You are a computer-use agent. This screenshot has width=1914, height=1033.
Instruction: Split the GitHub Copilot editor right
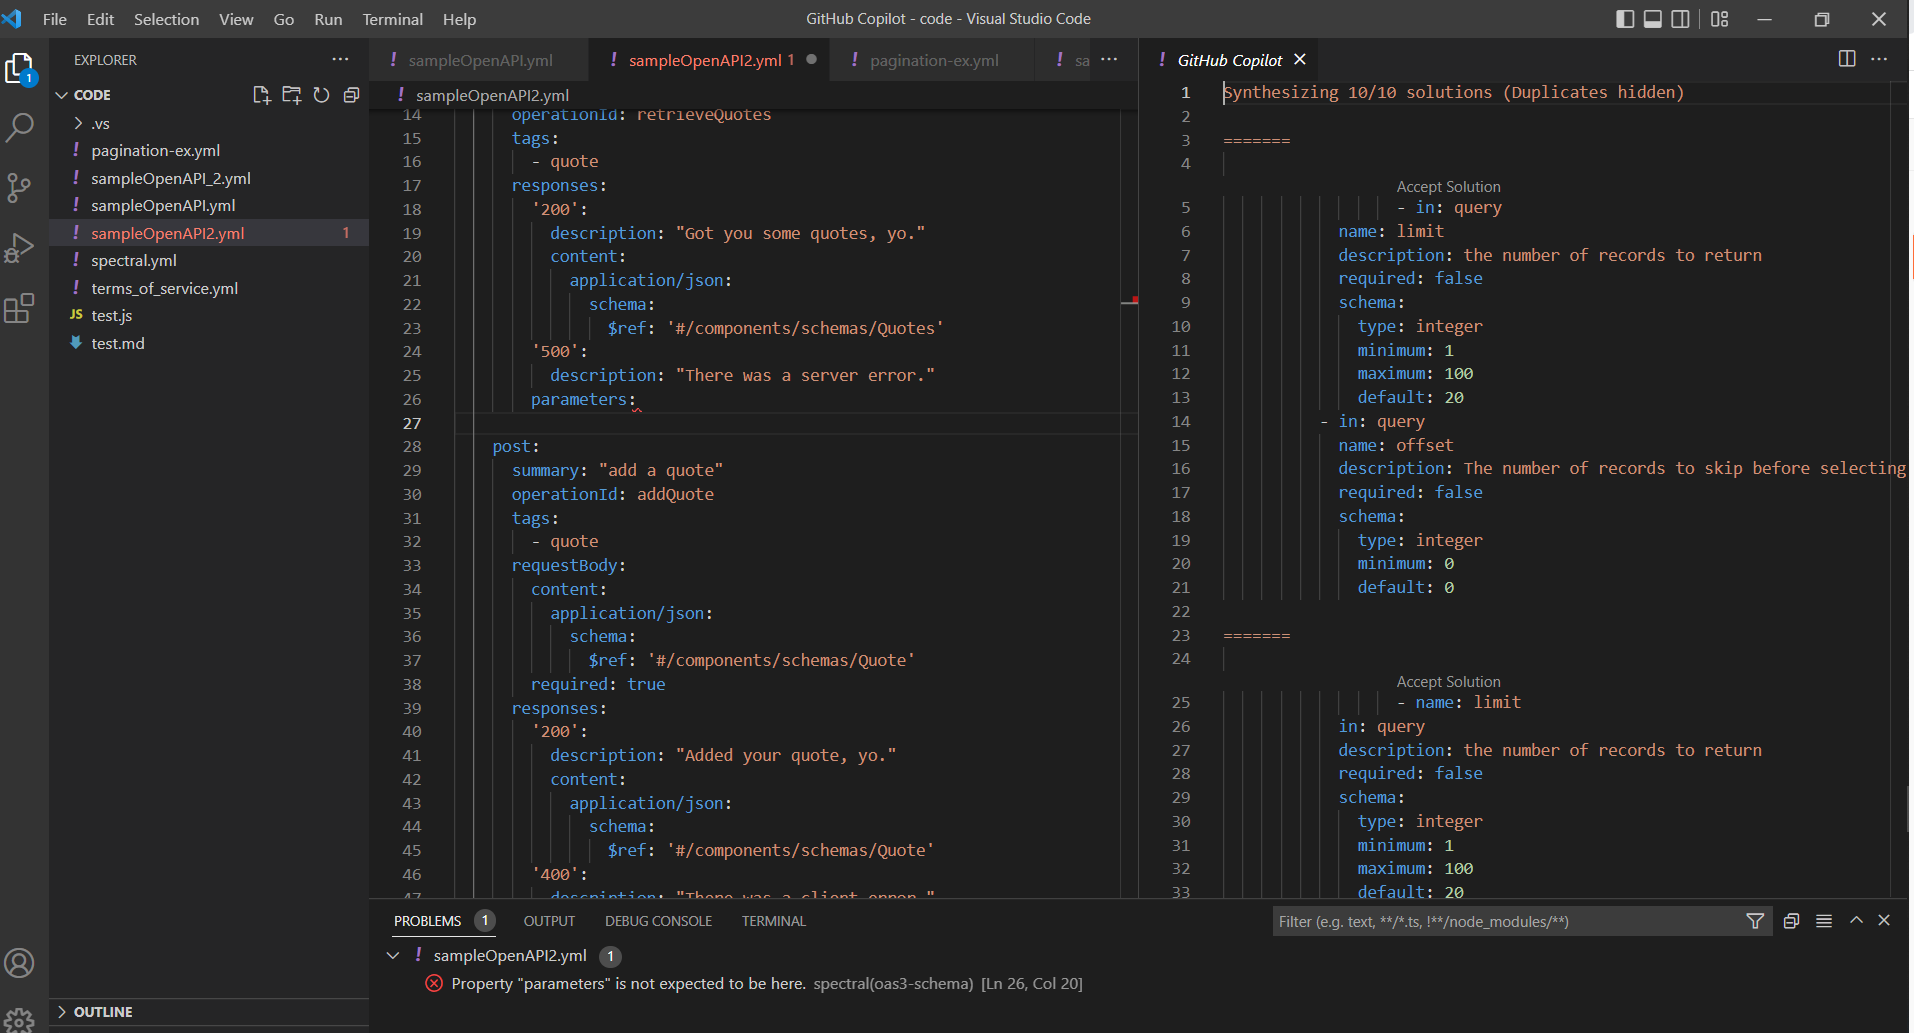(x=1846, y=59)
